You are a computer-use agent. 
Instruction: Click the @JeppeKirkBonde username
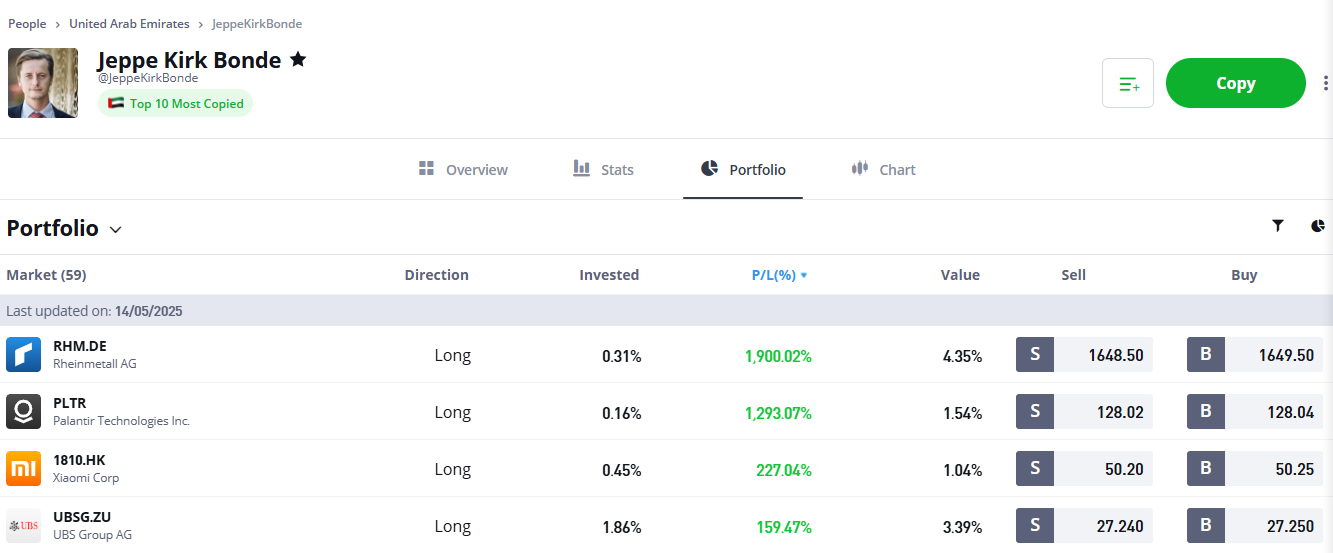[x=147, y=78]
